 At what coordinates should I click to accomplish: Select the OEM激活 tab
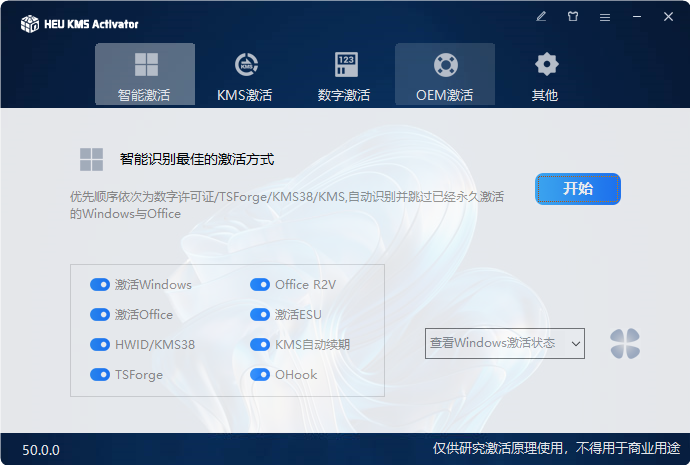pyautogui.click(x=445, y=74)
